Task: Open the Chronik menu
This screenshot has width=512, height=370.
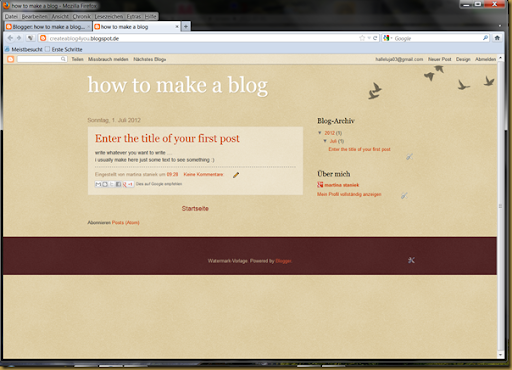Action: point(82,16)
